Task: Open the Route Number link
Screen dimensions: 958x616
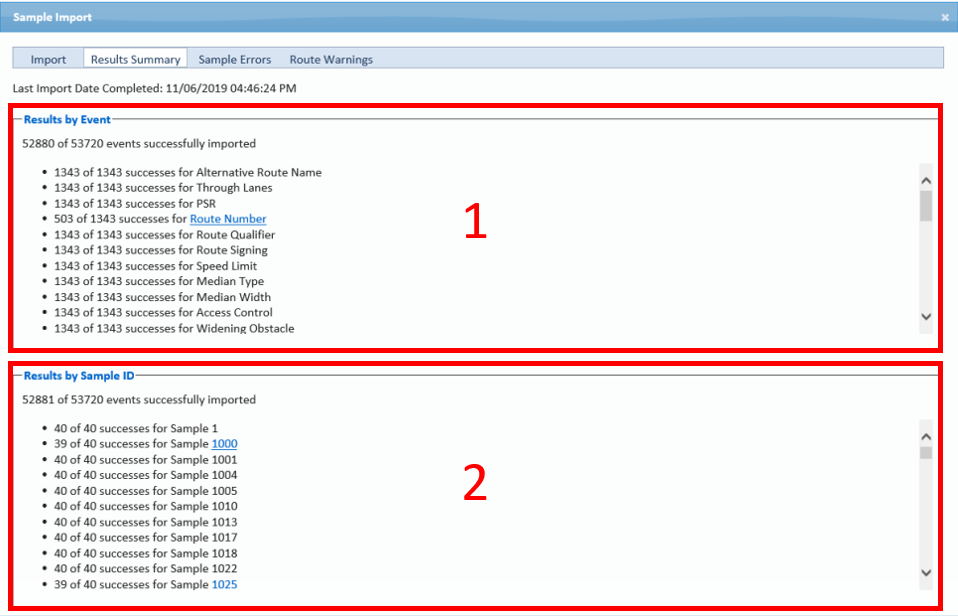Action: 228,219
